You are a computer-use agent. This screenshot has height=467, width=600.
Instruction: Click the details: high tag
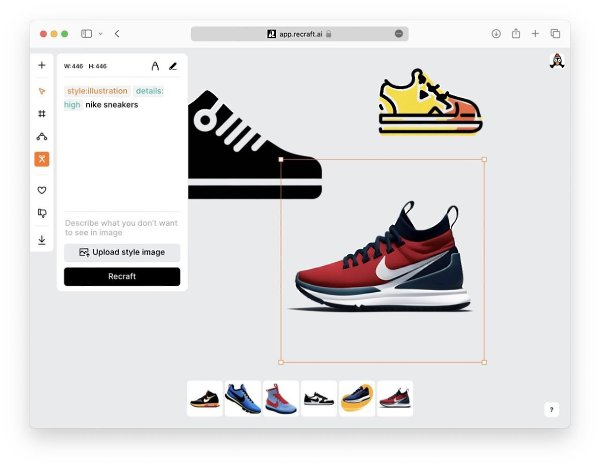pyautogui.click(x=149, y=91)
